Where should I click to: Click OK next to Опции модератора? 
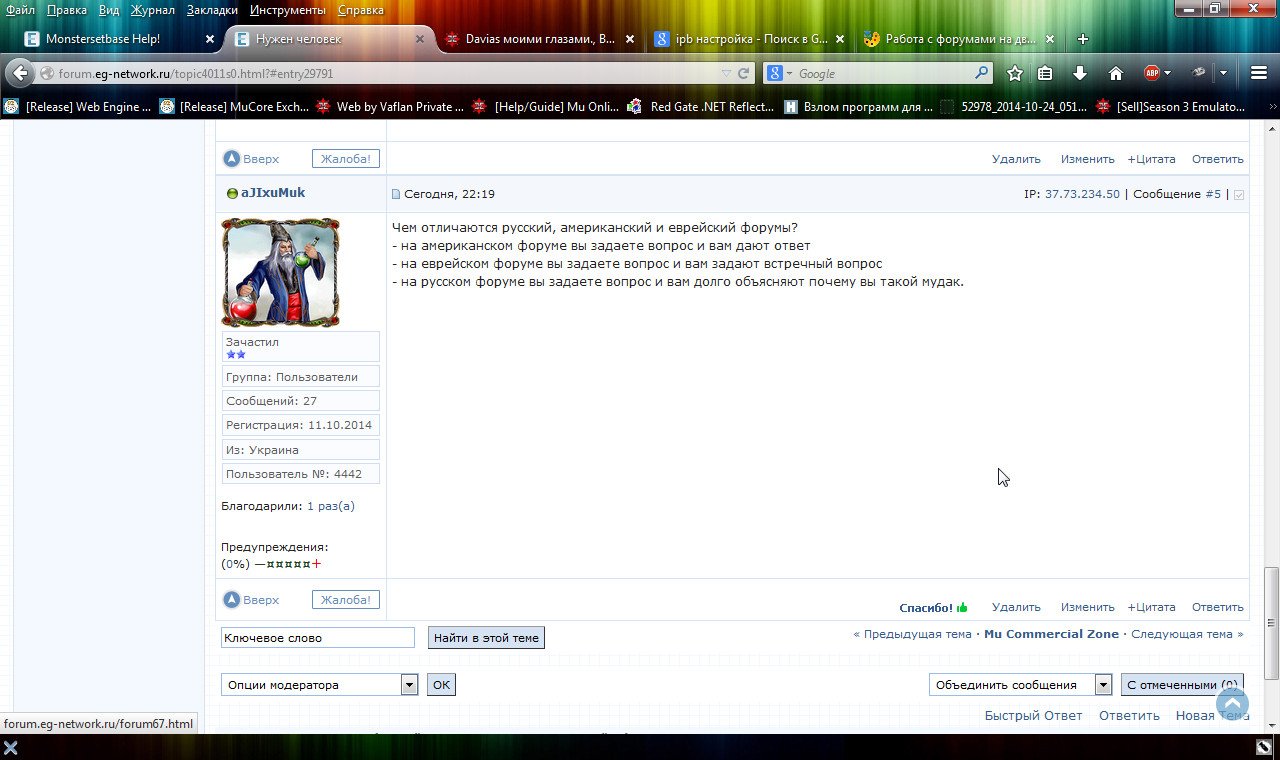[x=441, y=685]
